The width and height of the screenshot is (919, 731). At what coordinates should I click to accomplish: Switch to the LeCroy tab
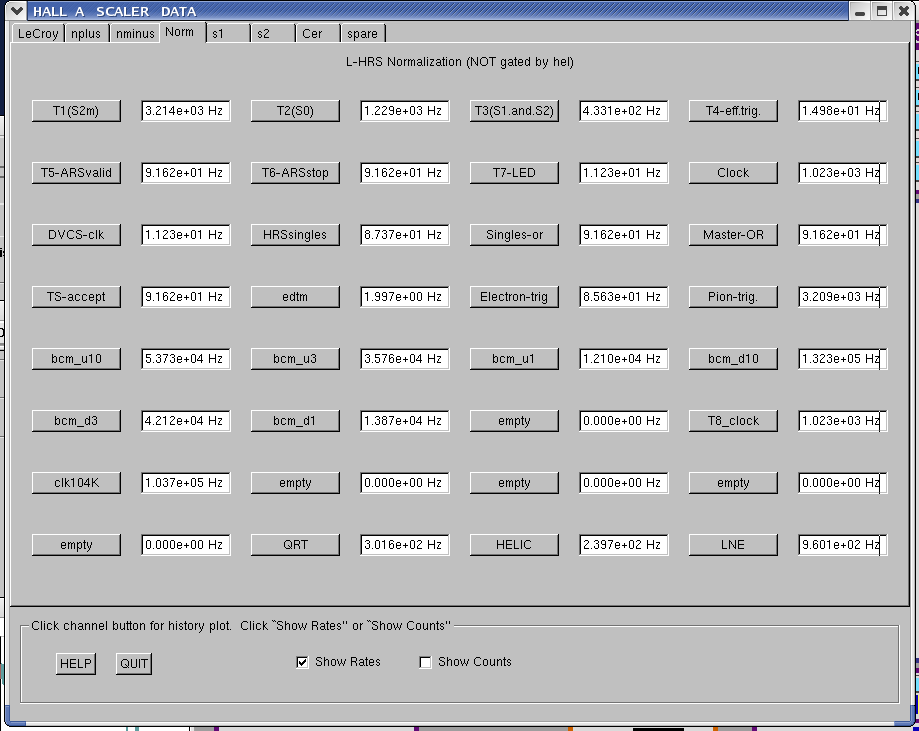pyautogui.click(x=38, y=33)
